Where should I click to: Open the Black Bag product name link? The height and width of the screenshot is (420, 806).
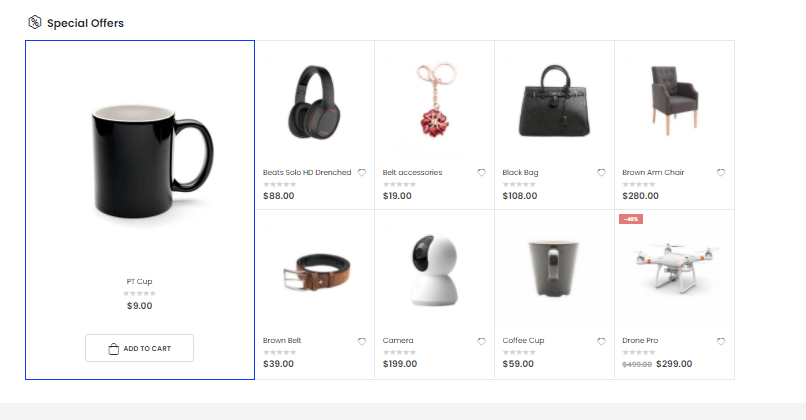pyautogui.click(x=520, y=172)
